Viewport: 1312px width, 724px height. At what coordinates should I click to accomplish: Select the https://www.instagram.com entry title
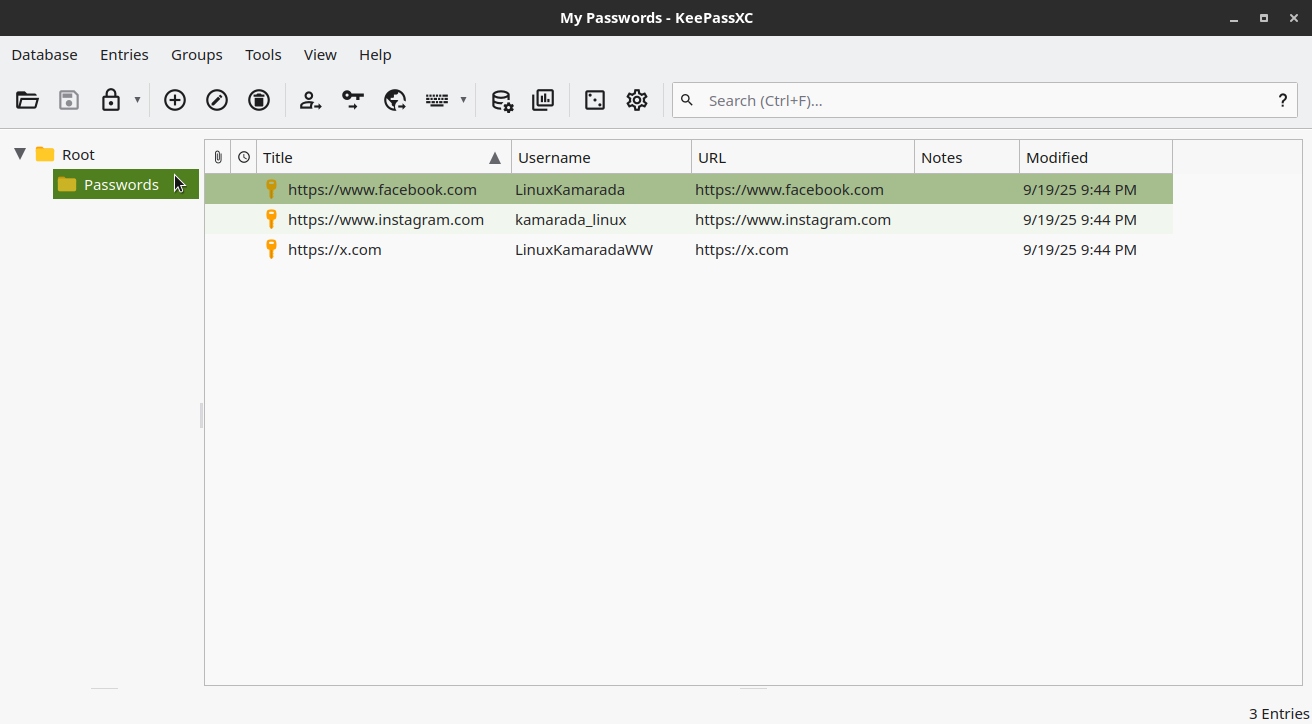[x=386, y=219]
